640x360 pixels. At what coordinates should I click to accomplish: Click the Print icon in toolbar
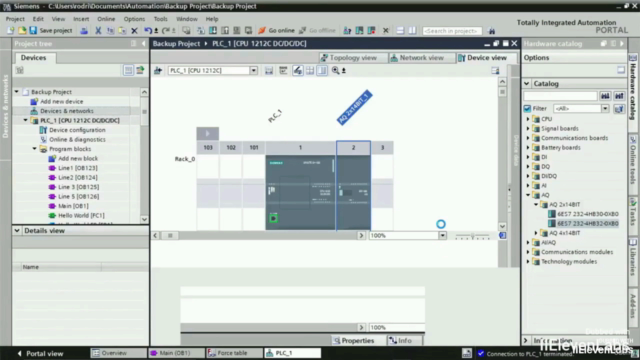(84, 31)
